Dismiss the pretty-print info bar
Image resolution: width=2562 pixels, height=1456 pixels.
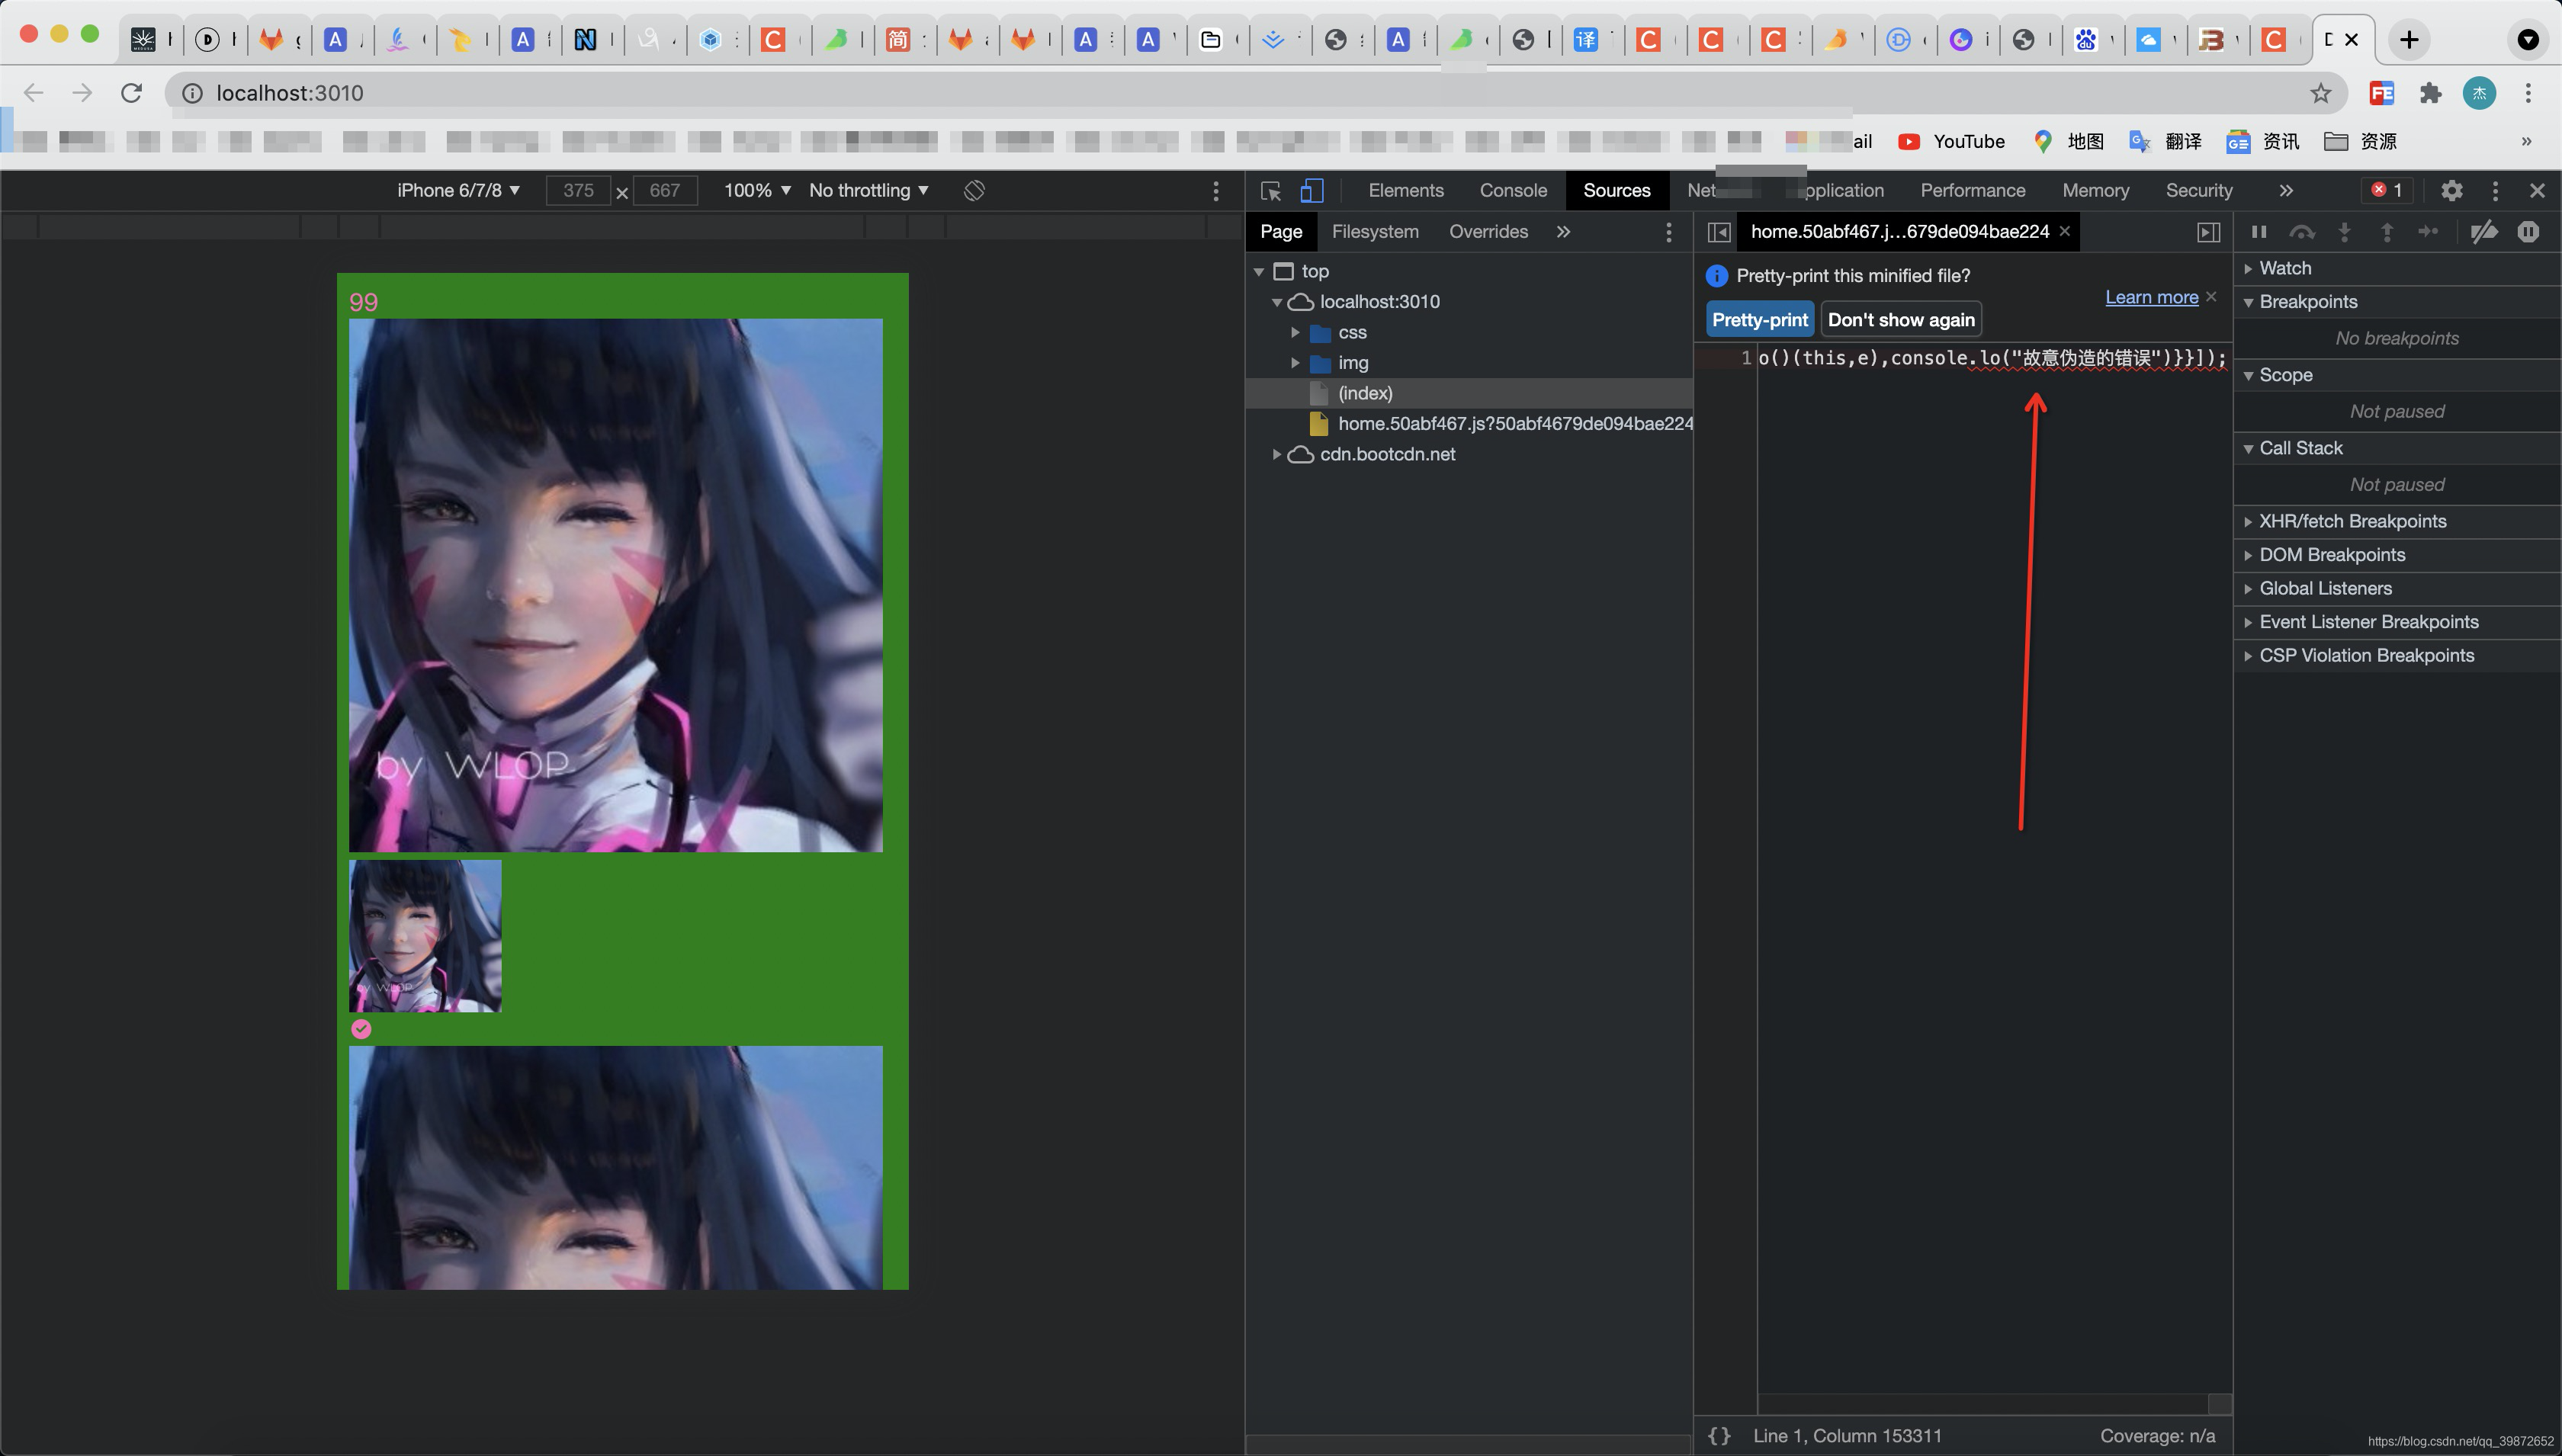pyautogui.click(x=2211, y=297)
